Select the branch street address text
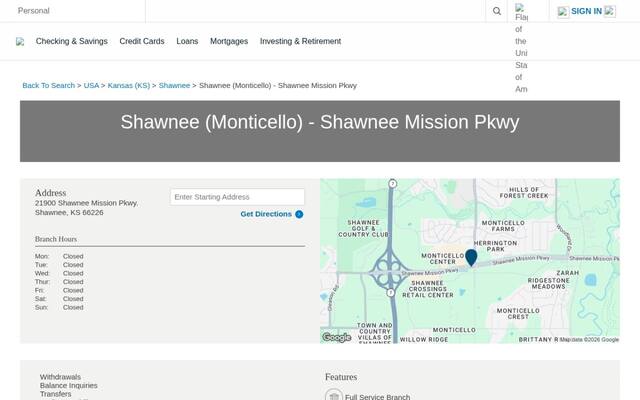The height and width of the screenshot is (400, 640). point(87,203)
